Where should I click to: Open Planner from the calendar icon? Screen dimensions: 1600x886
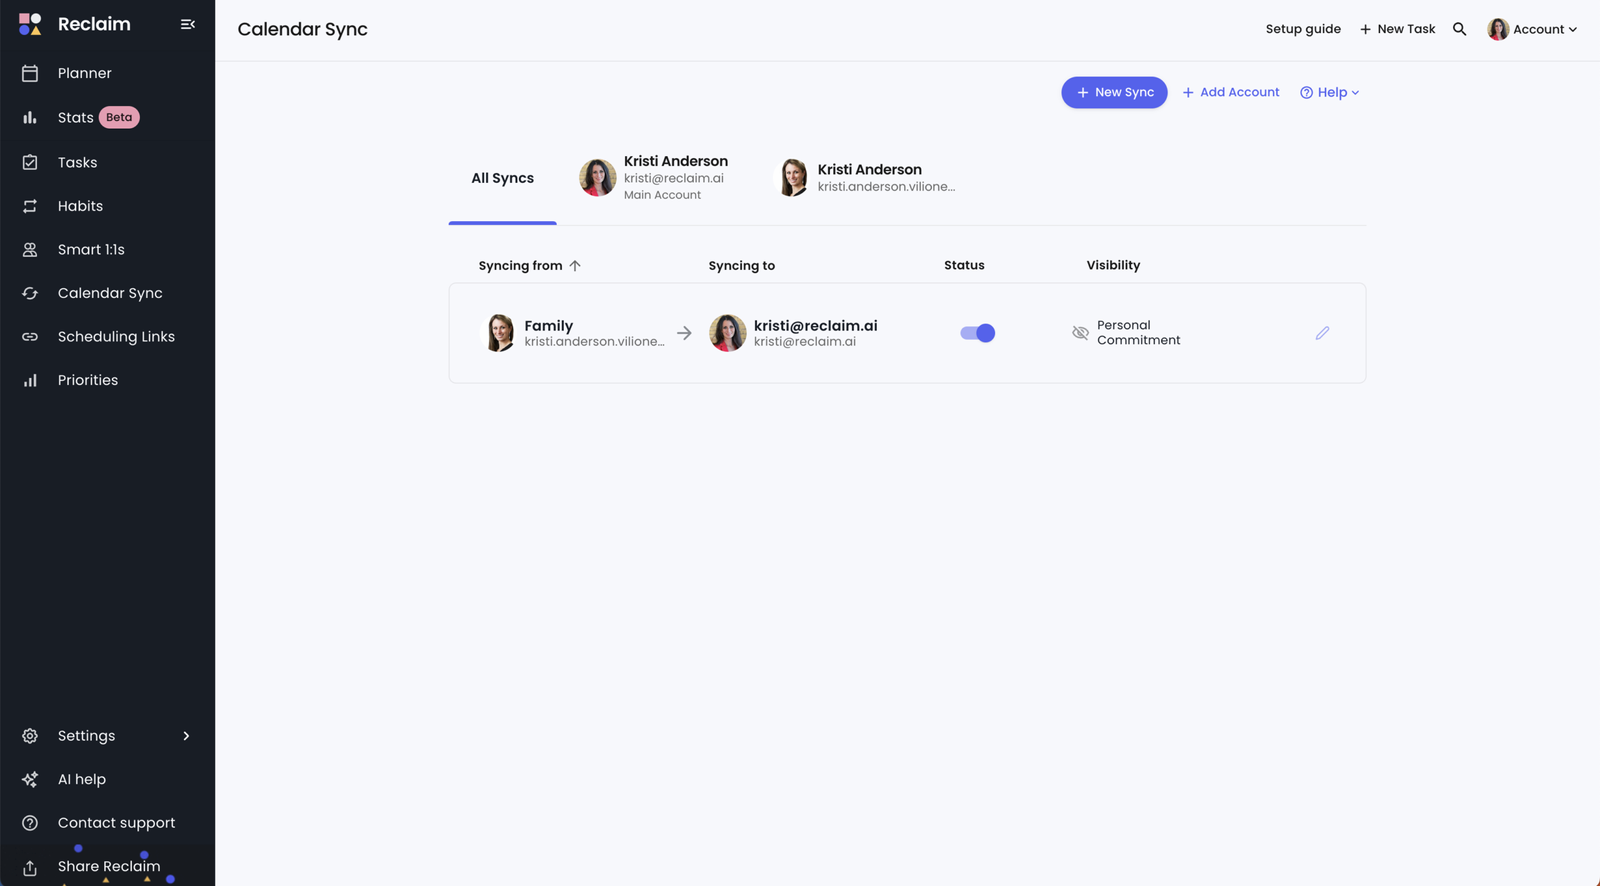point(30,73)
